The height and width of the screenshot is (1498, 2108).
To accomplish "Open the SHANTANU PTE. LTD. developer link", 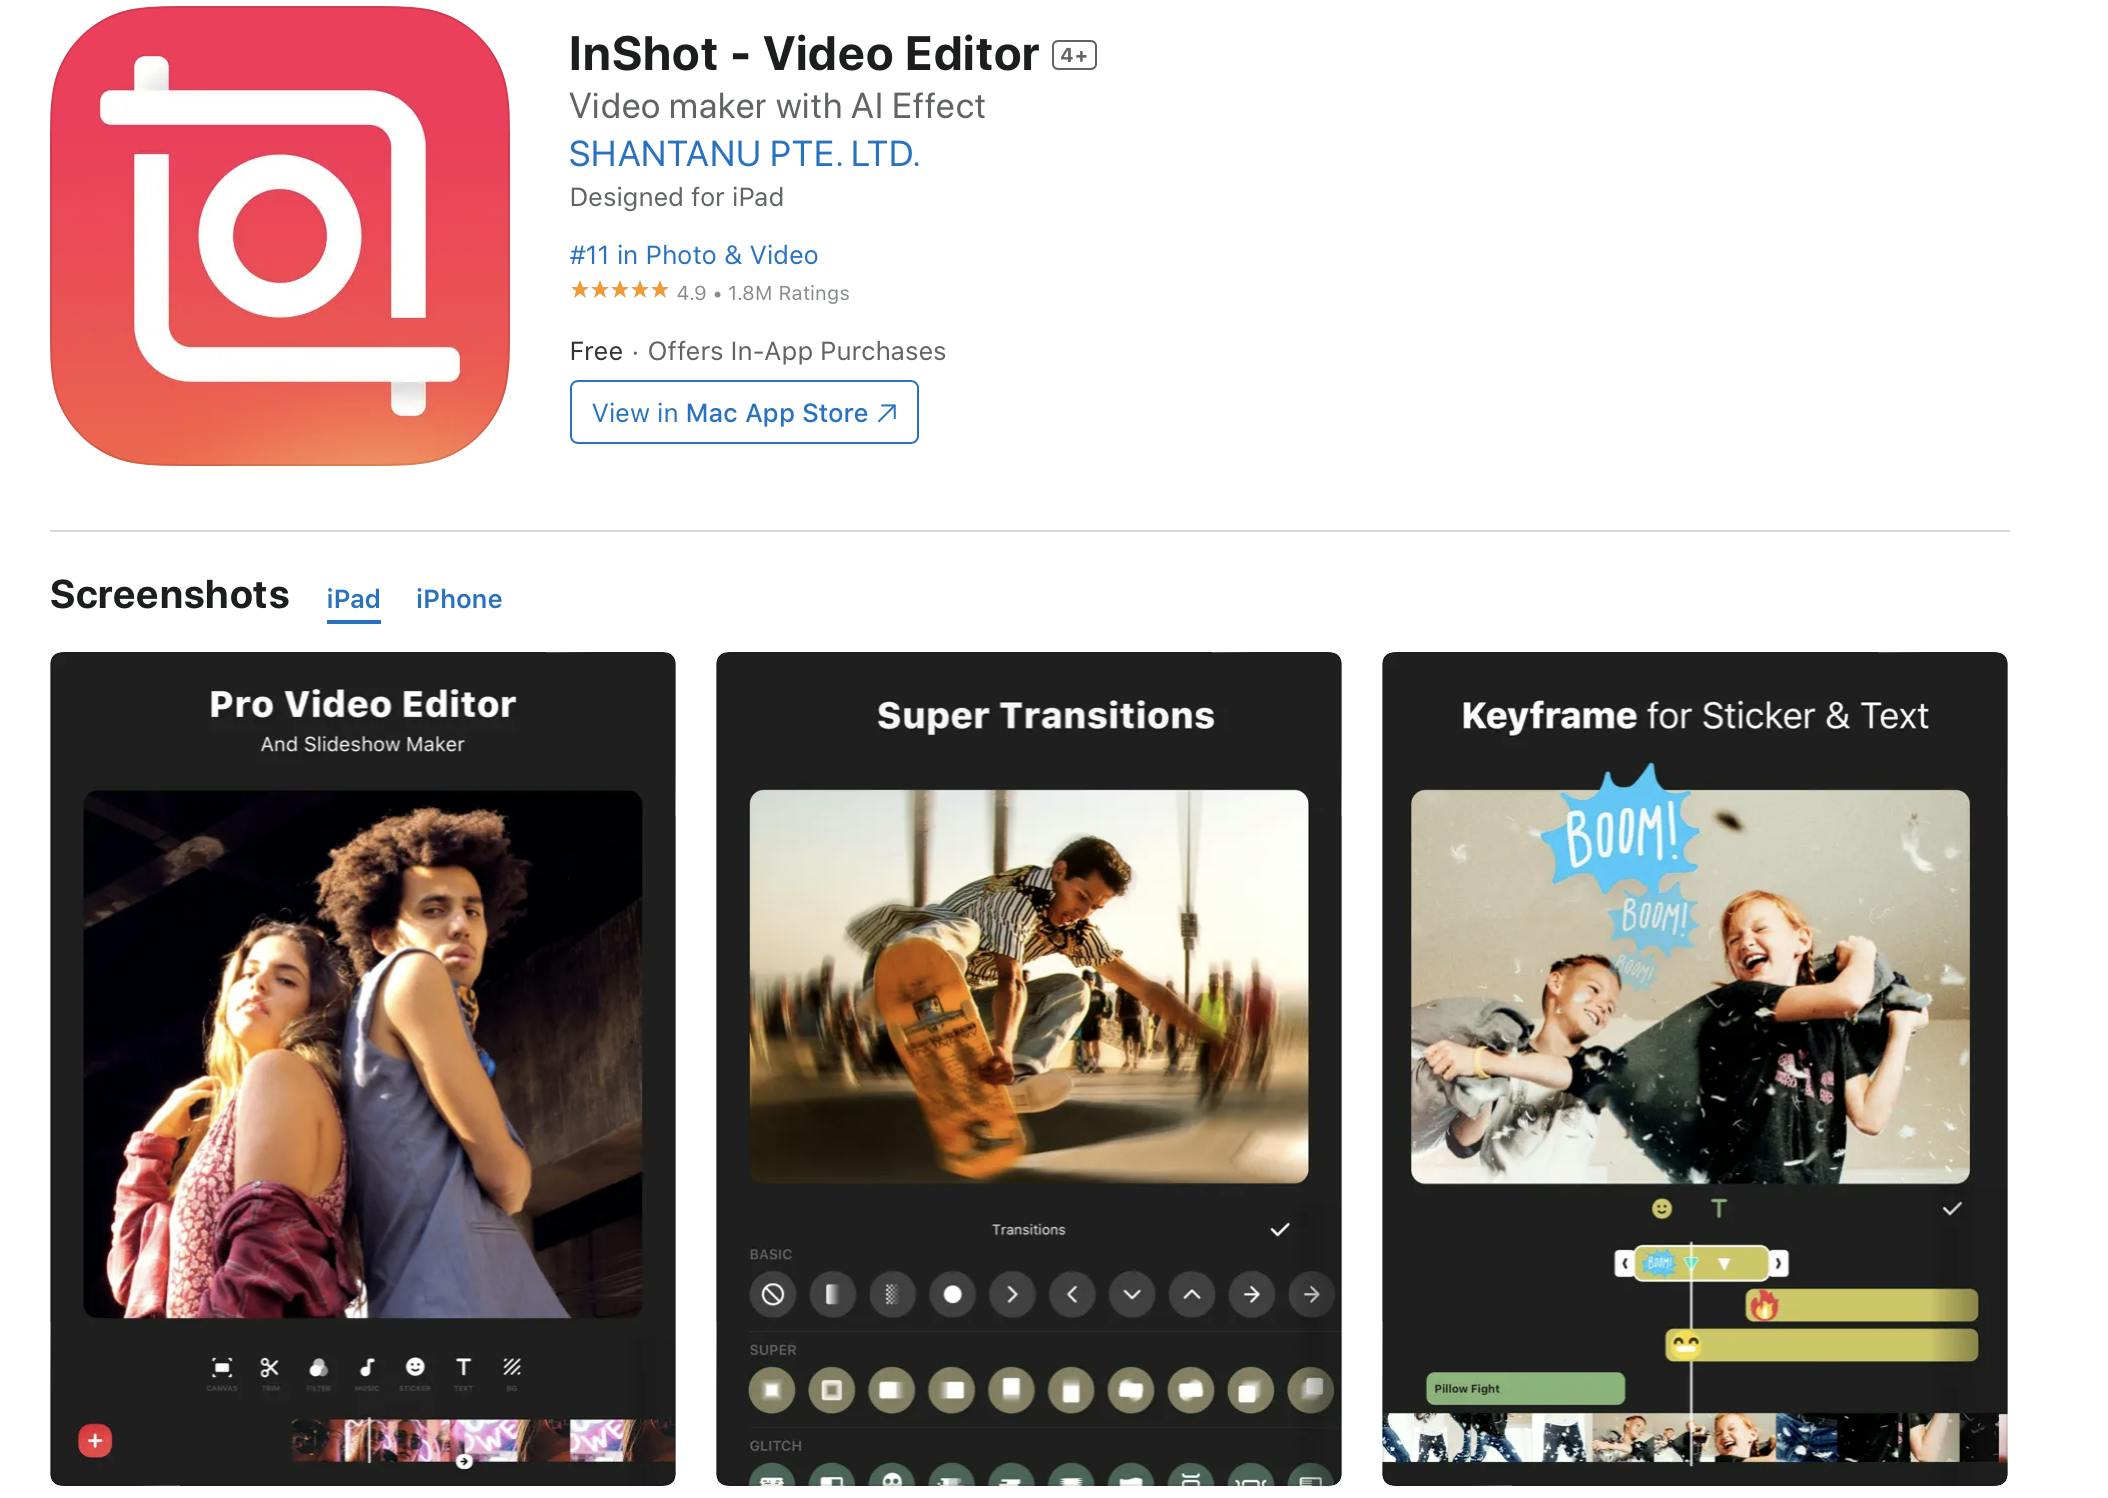I will (744, 152).
